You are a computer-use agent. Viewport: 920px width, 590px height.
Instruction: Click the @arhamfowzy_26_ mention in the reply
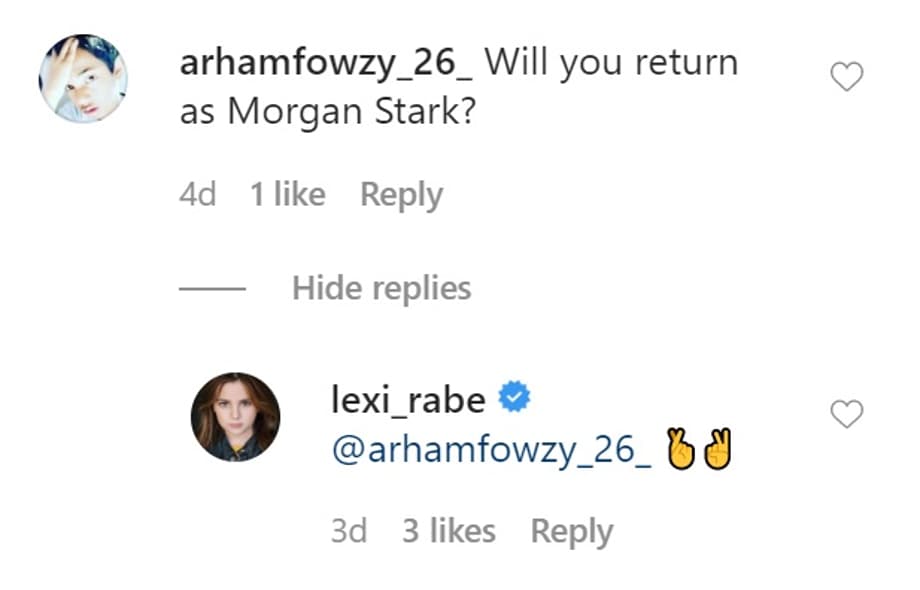(x=492, y=452)
